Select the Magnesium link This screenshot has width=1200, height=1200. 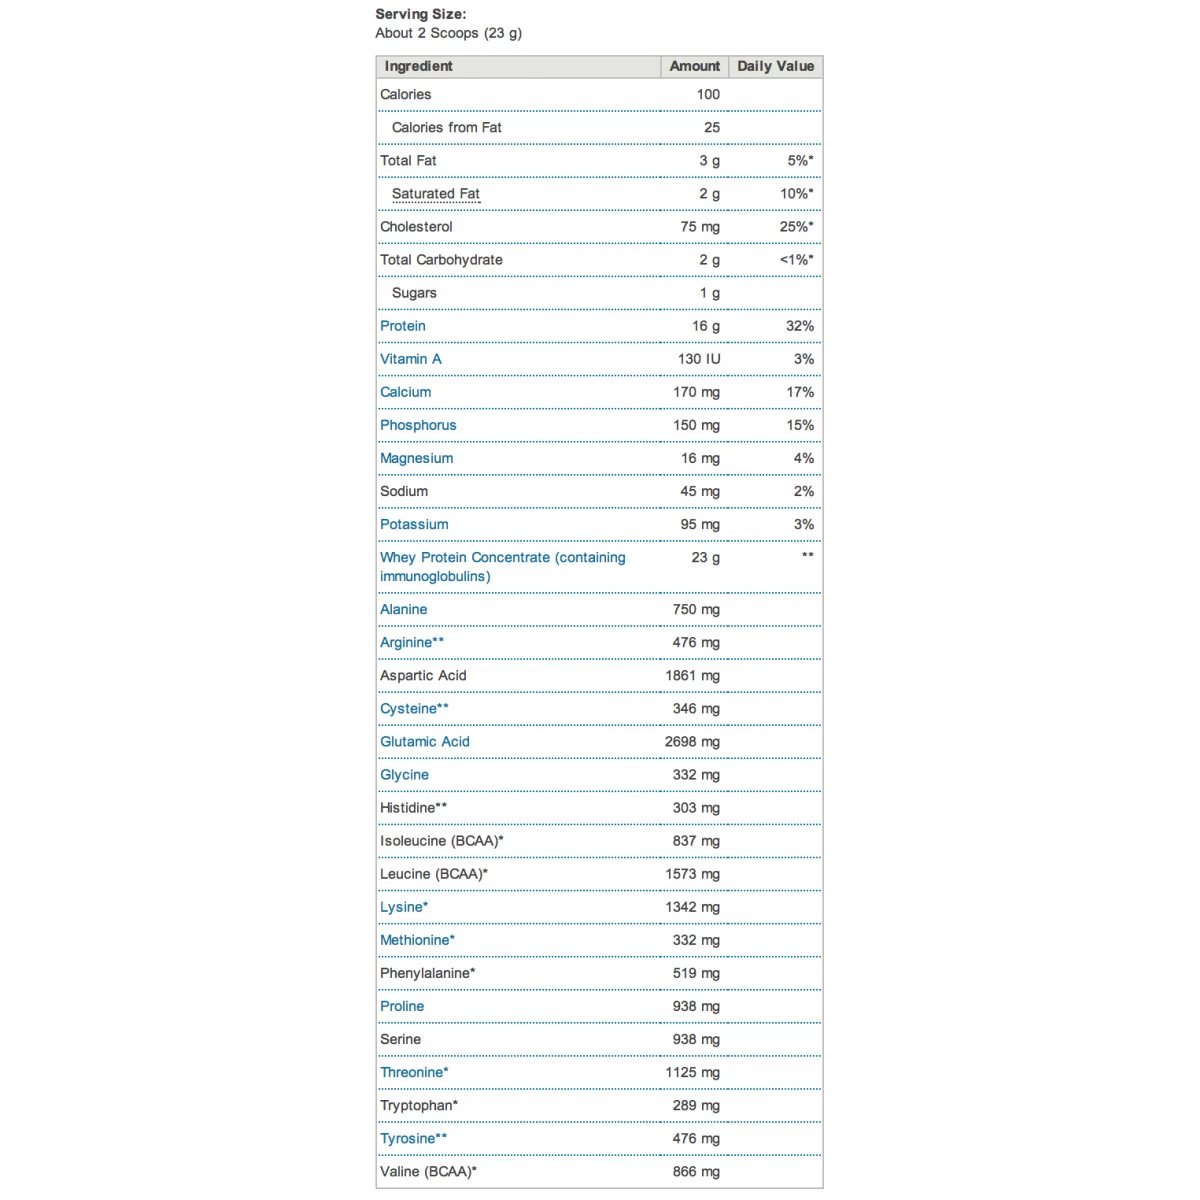pyautogui.click(x=416, y=458)
